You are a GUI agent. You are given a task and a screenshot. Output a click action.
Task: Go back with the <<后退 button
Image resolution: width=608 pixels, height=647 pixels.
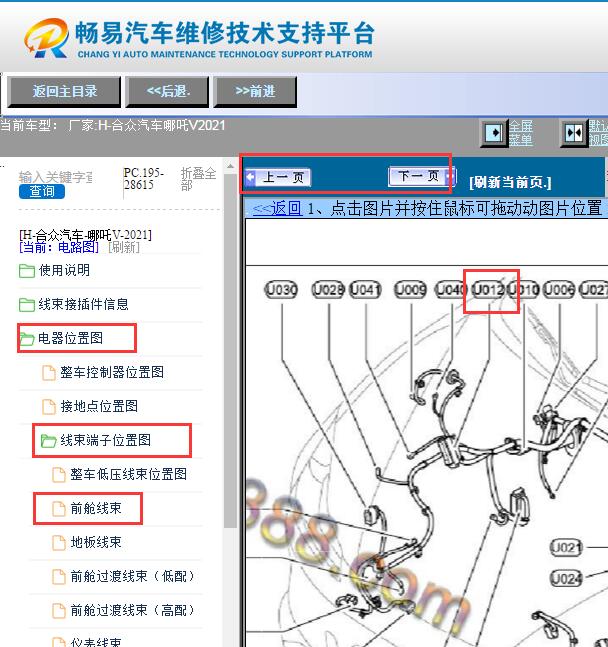[x=167, y=92]
